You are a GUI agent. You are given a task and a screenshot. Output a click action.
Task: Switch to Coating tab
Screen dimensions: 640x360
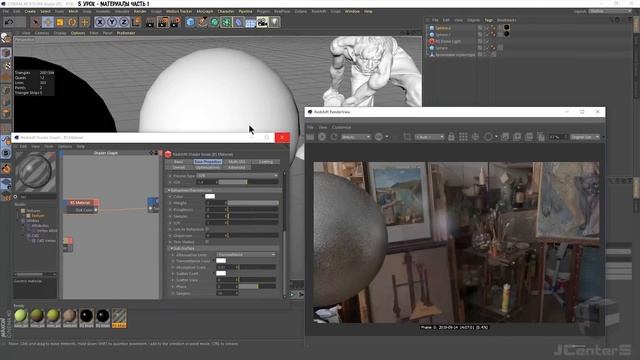point(266,162)
